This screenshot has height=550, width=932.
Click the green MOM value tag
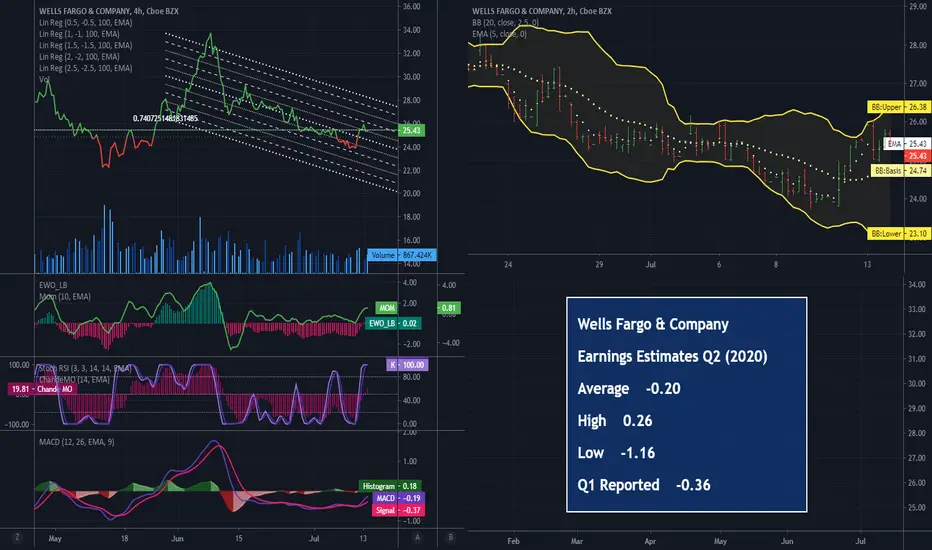point(386,308)
